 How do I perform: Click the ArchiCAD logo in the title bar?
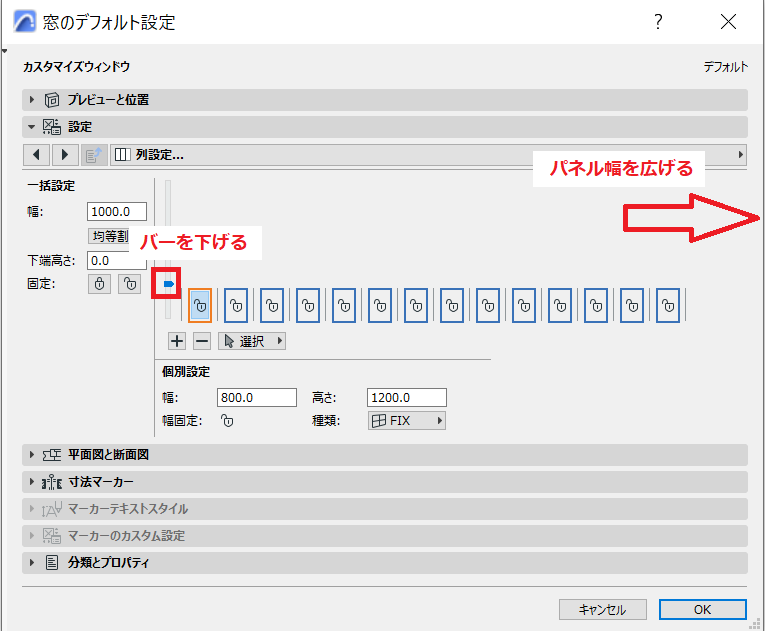tap(25, 22)
